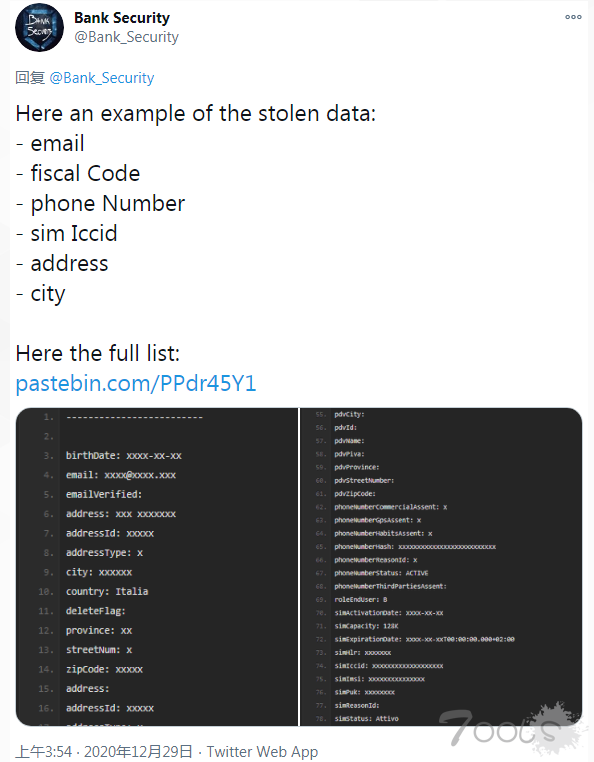This screenshot has width=594, height=762.
Task: Click the Bank Security display name
Action: 122,18
